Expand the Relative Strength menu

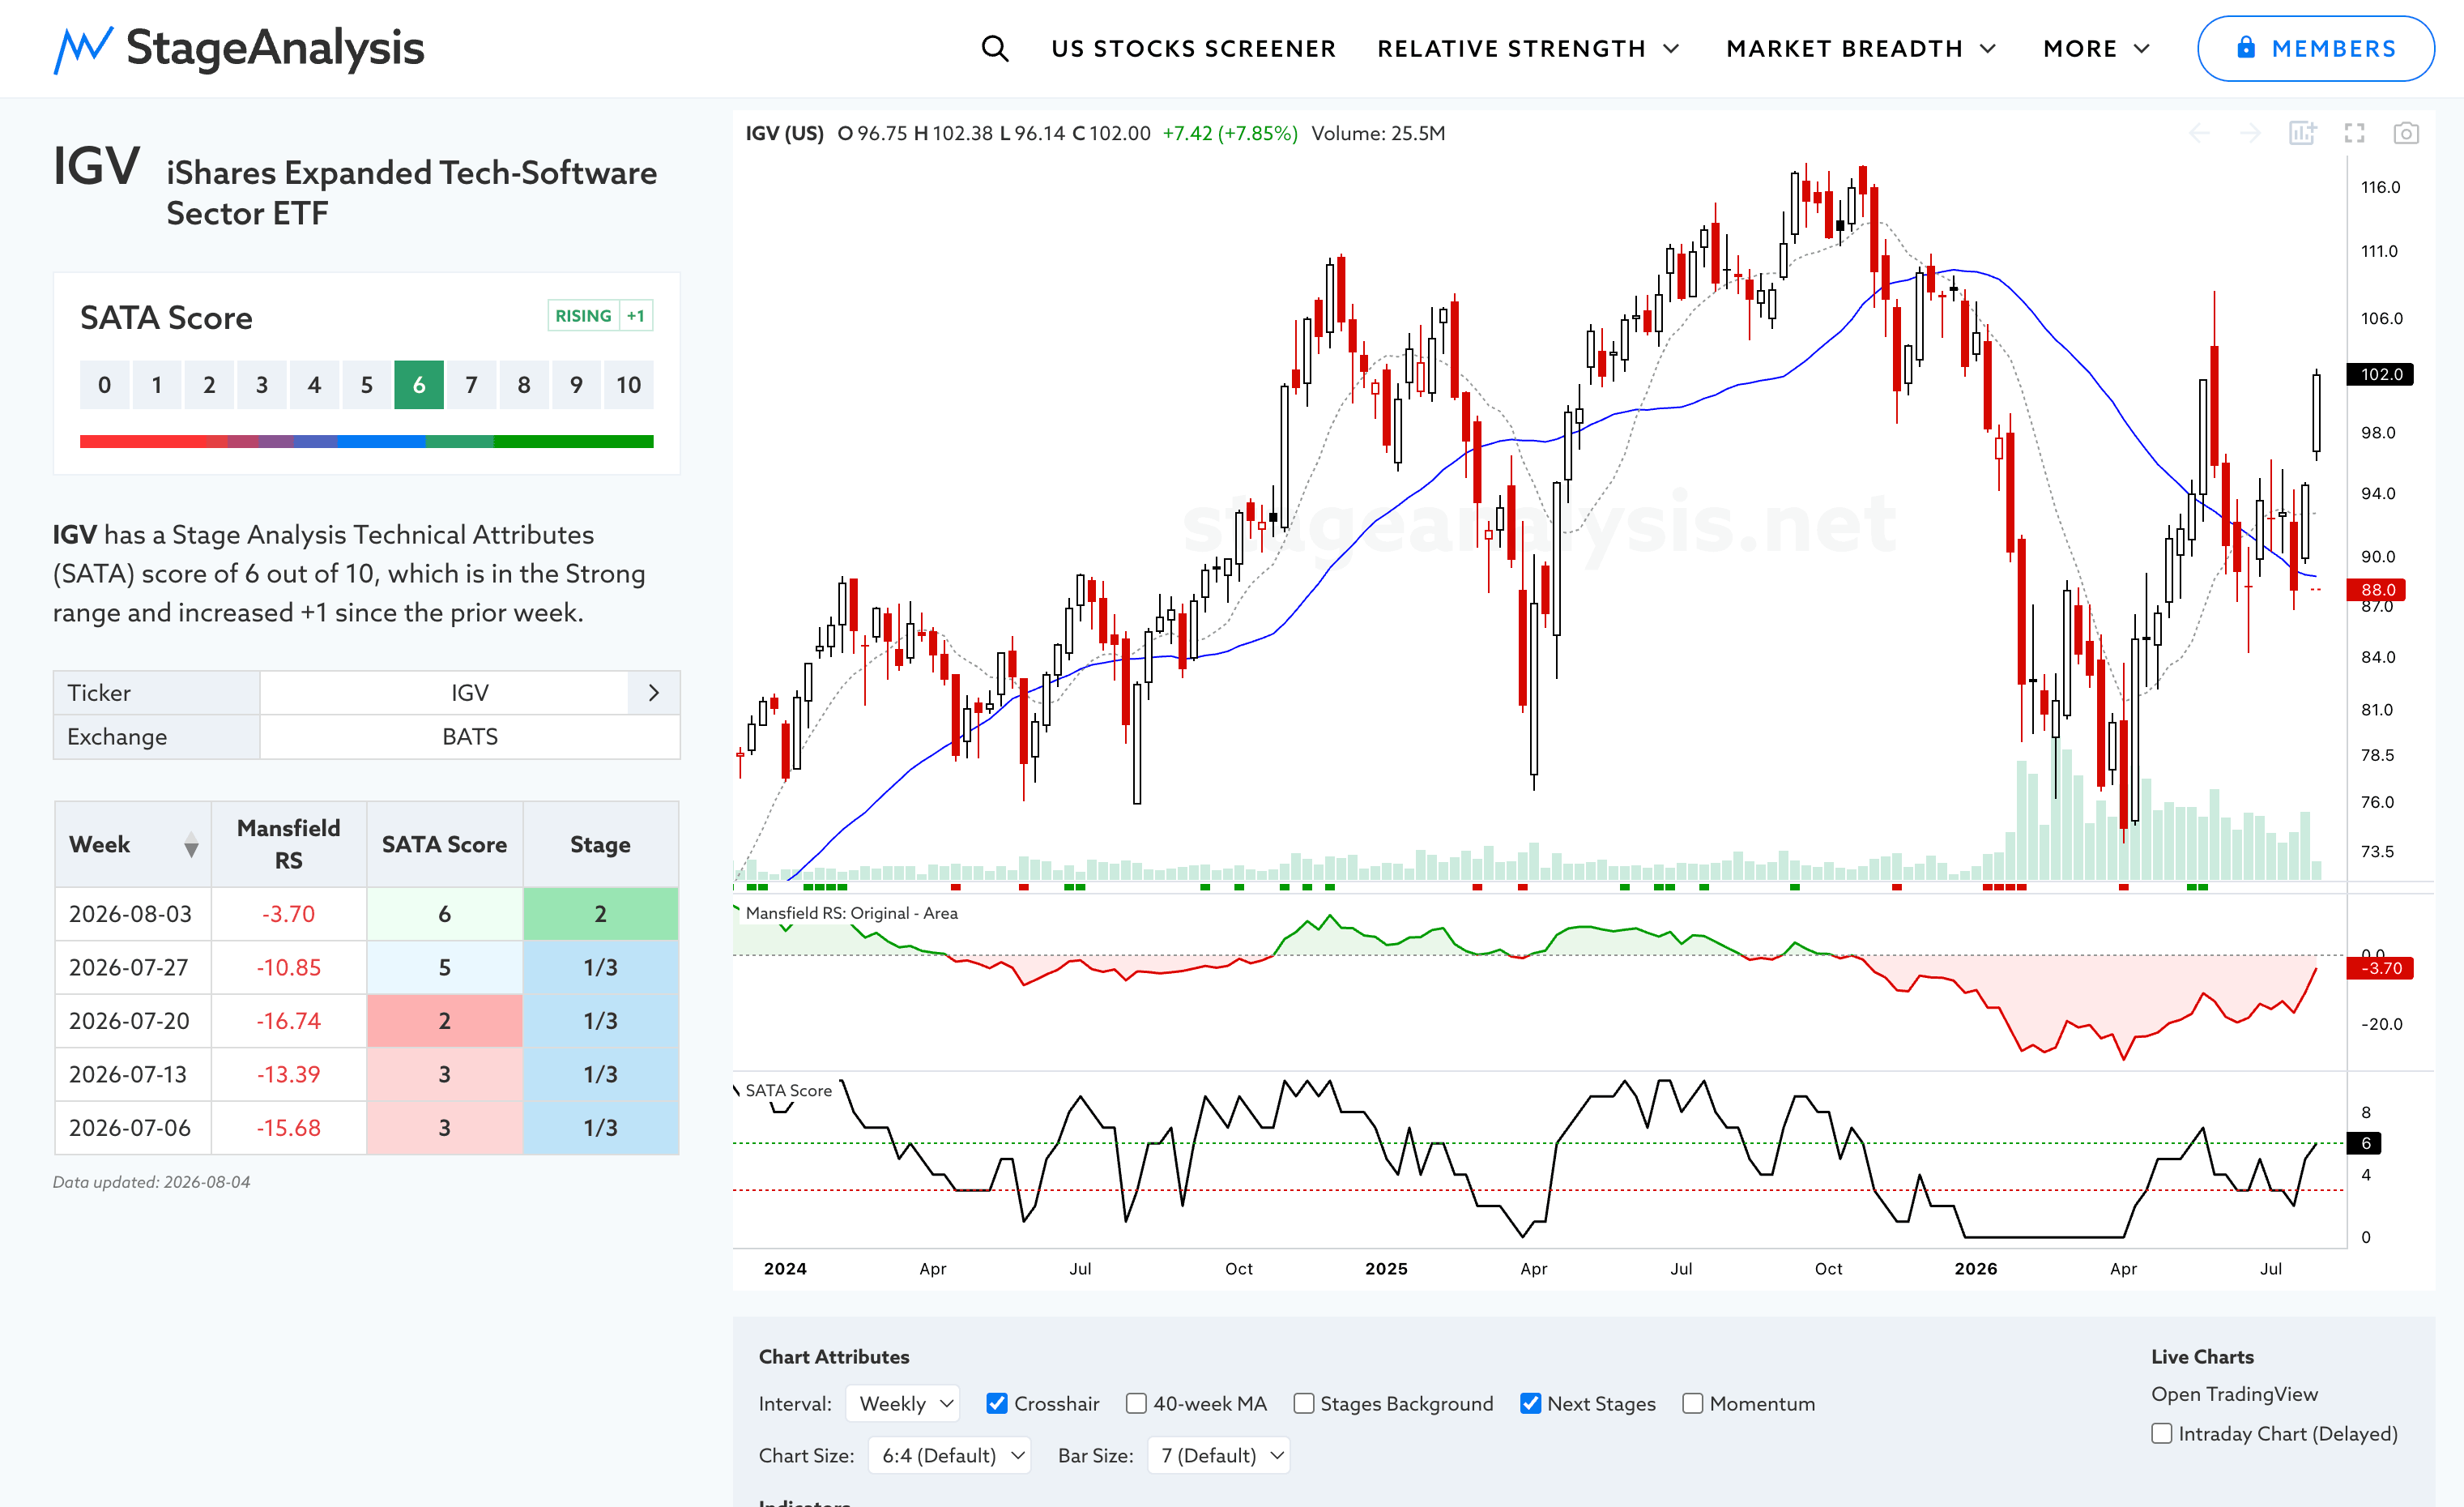[x=1528, y=48]
